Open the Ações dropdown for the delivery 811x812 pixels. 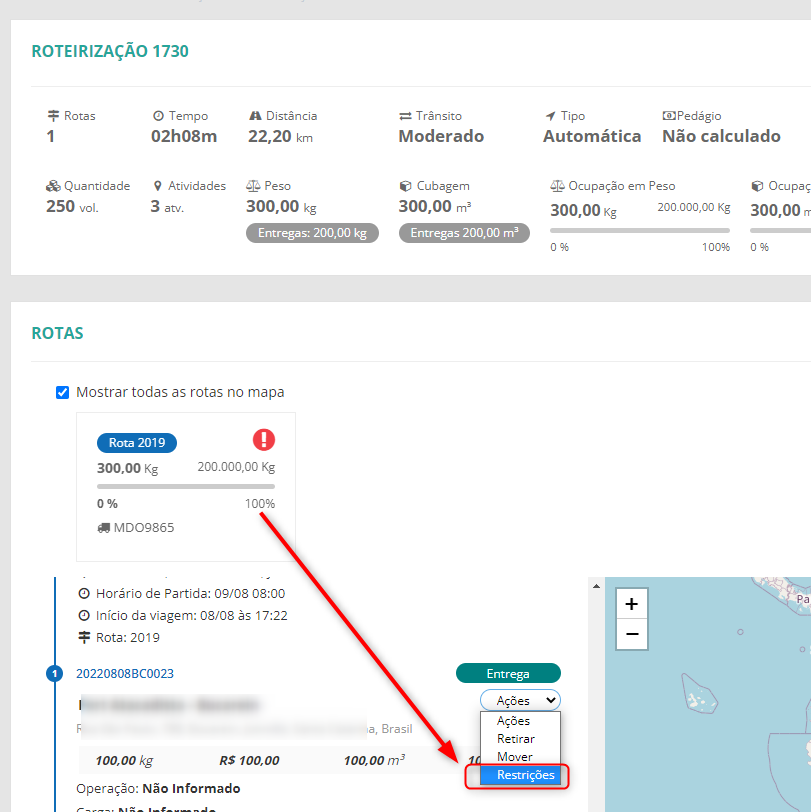click(520, 700)
